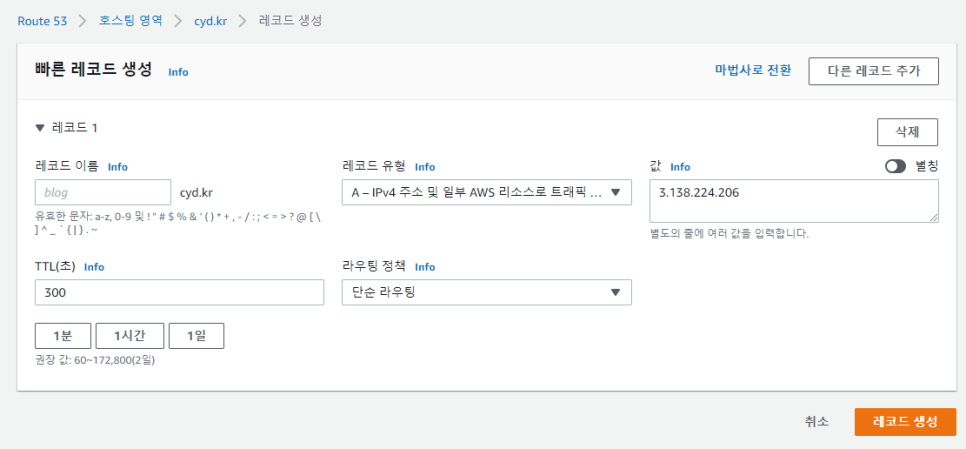
Task: Click 취소 to cancel
Action: (816, 422)
